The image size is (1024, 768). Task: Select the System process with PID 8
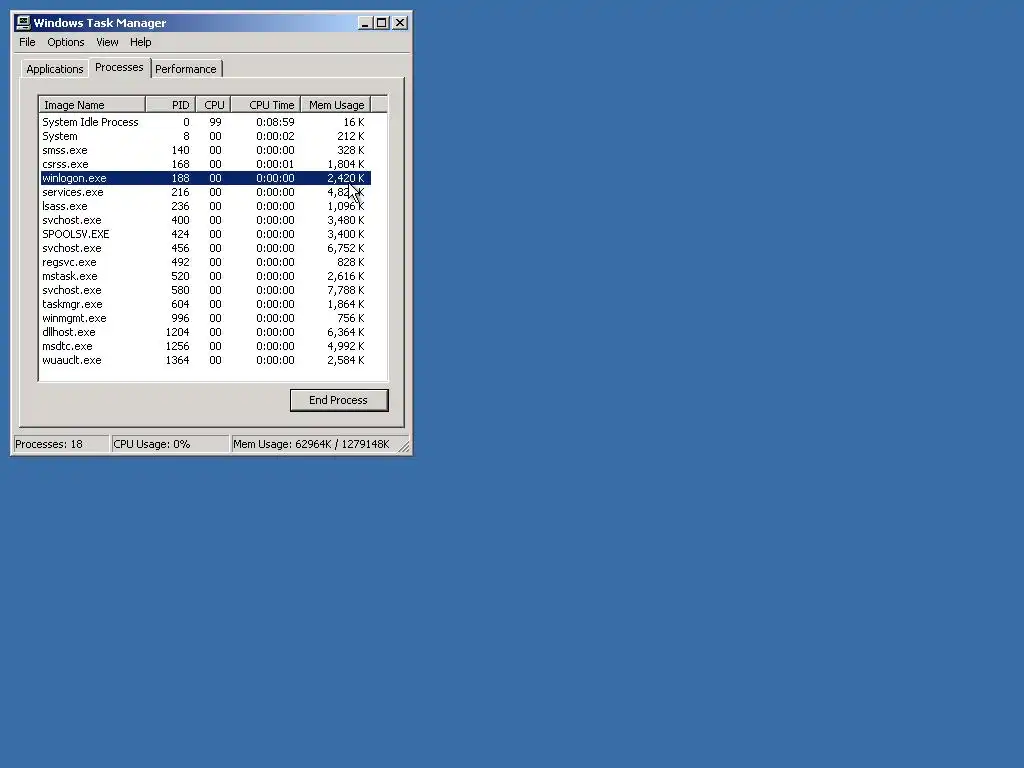coord(205,136)
